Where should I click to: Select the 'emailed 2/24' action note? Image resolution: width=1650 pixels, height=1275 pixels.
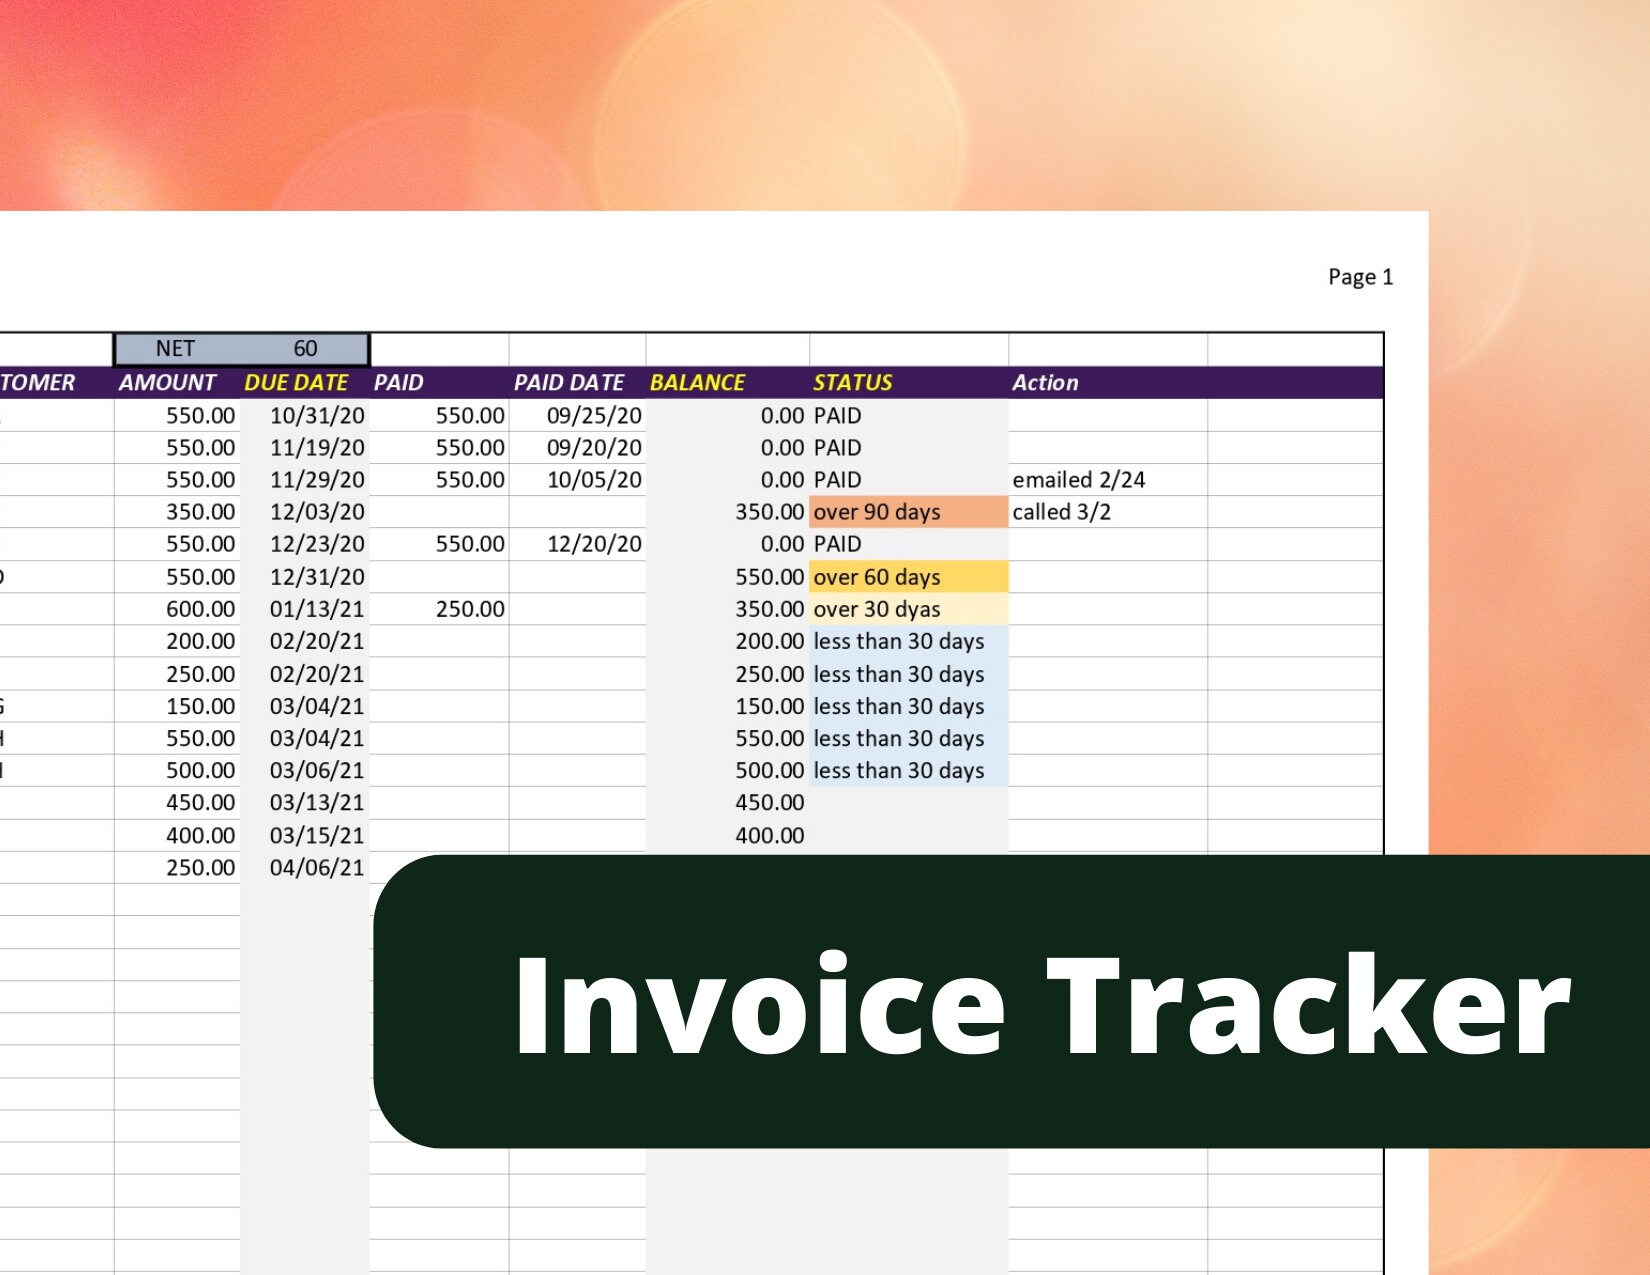[1080, 480]
